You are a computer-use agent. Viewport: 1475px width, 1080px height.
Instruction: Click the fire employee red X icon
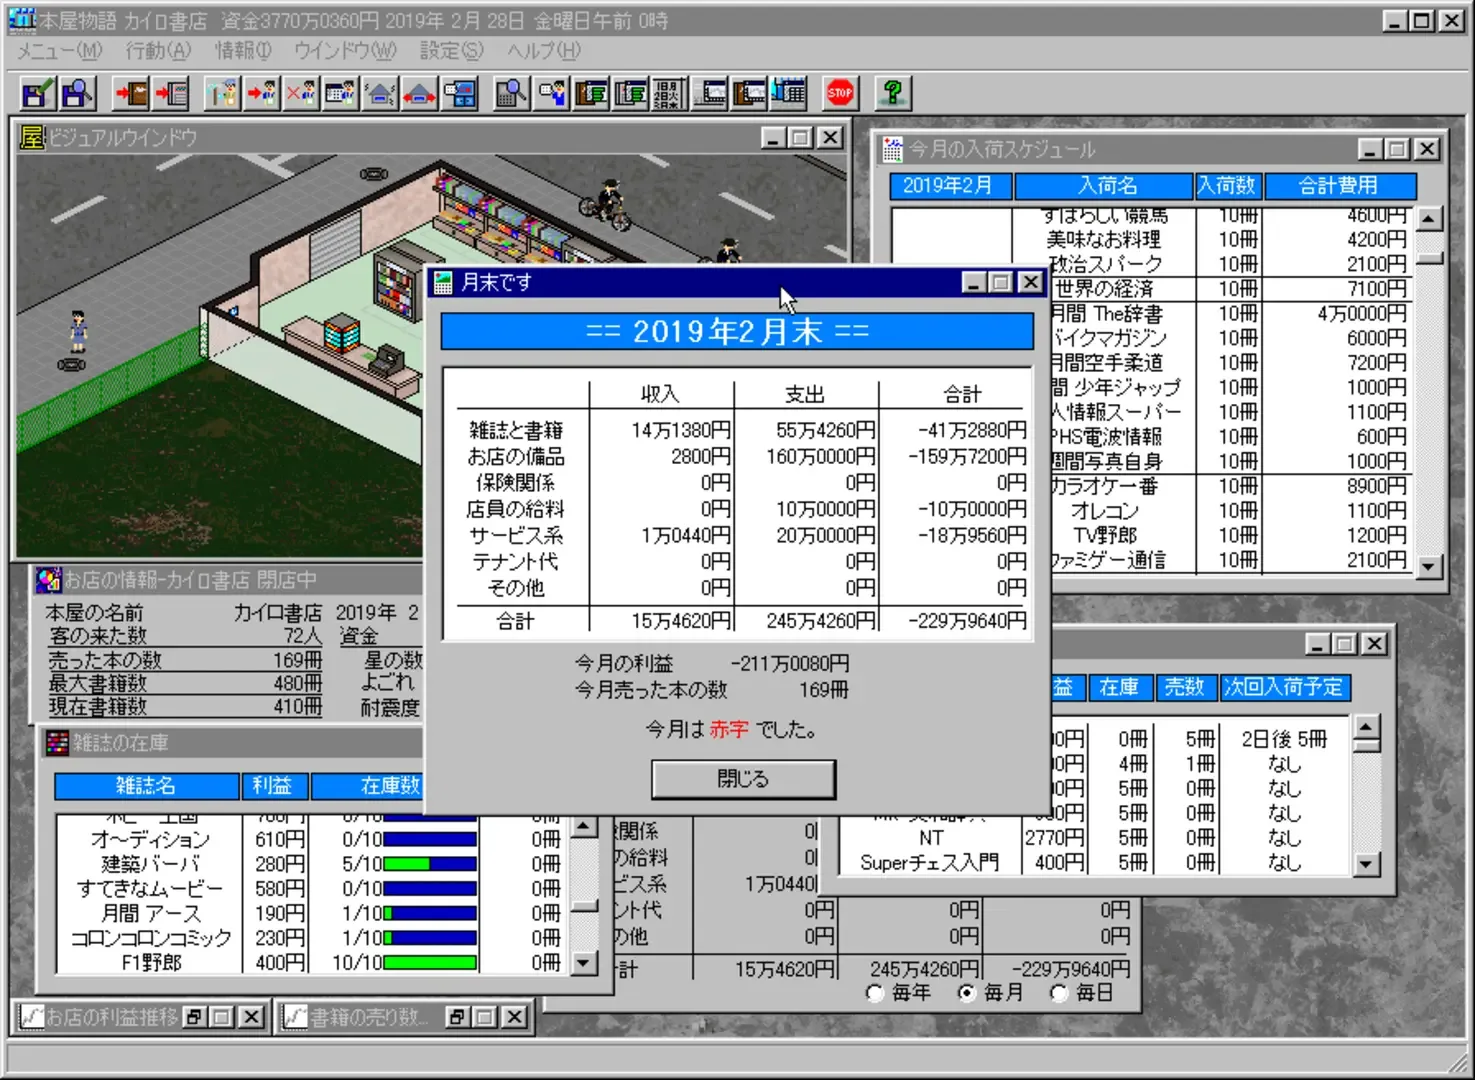tap(300, 94)
